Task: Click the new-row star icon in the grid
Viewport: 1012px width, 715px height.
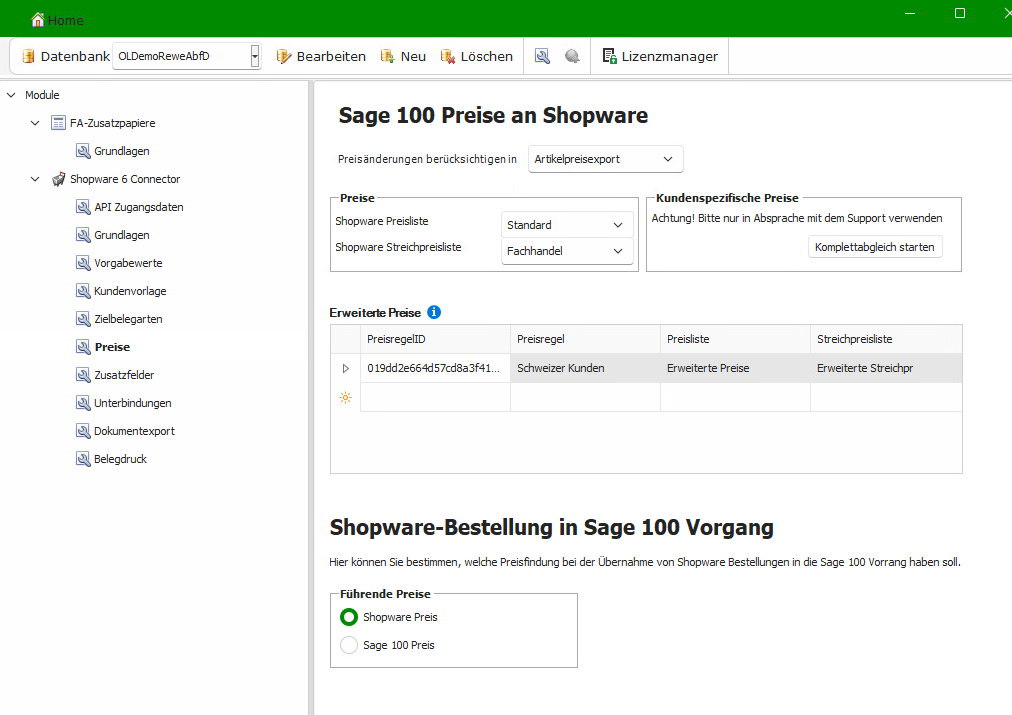Action: click(x=345, y=398)
